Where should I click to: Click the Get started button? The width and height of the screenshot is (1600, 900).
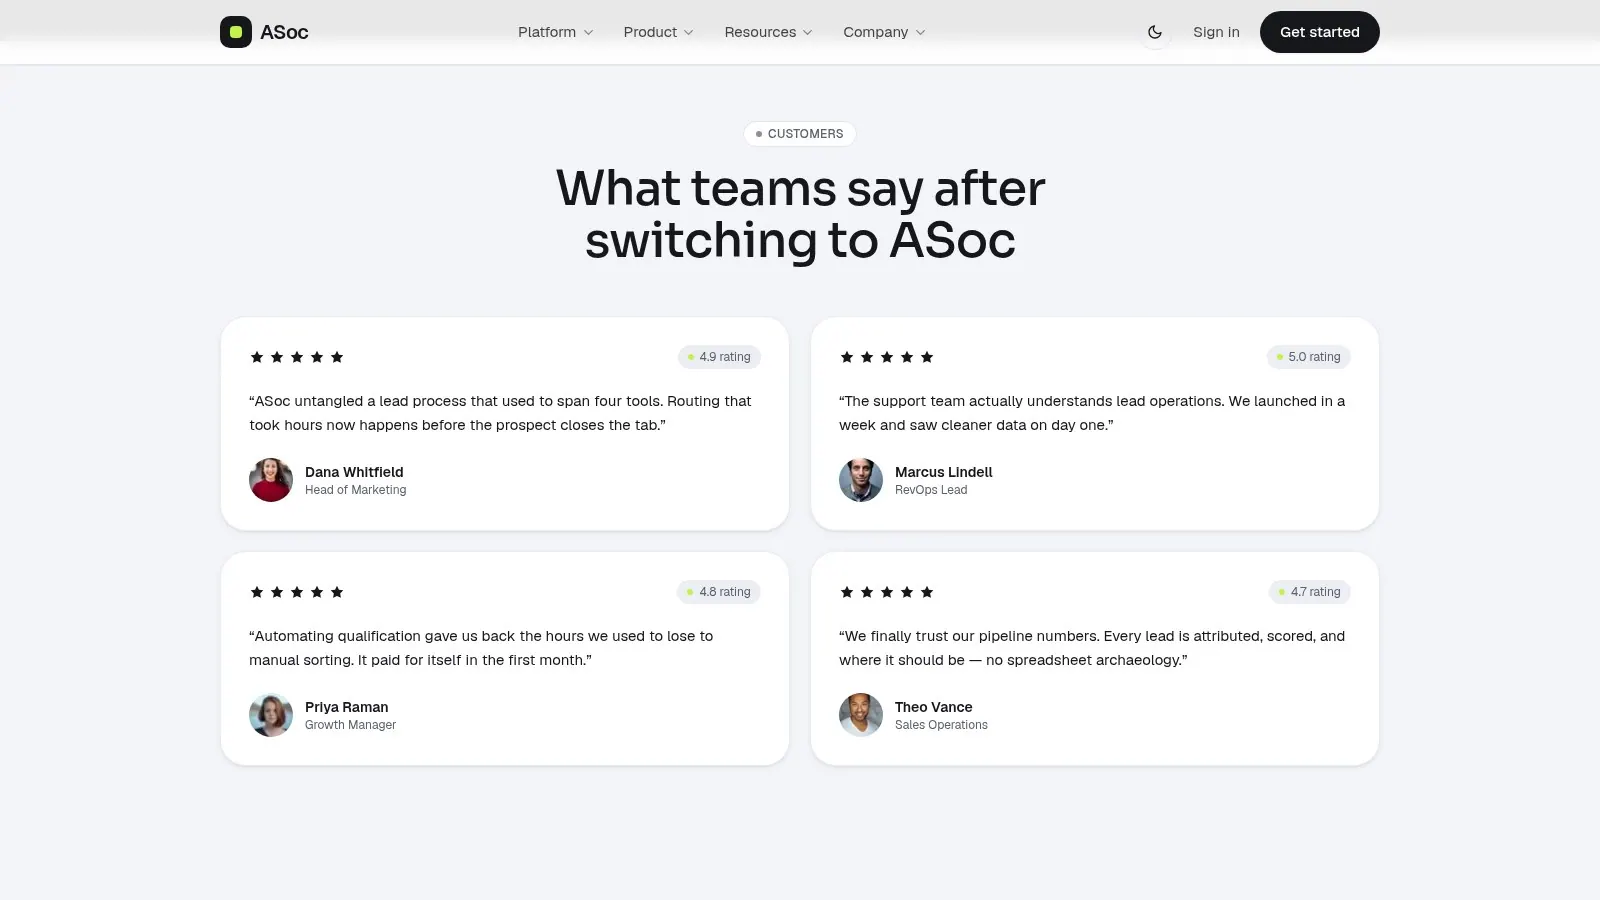(x=1320, y=32)
